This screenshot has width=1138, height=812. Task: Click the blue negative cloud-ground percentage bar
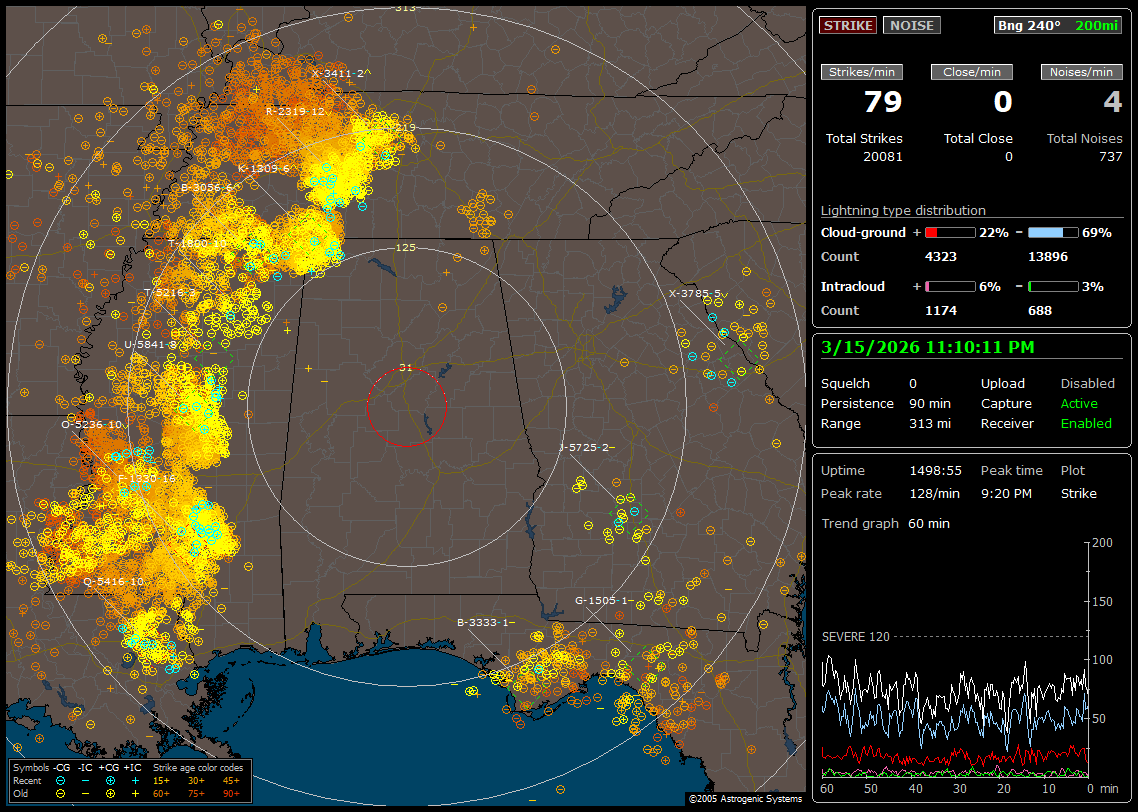1053,232
